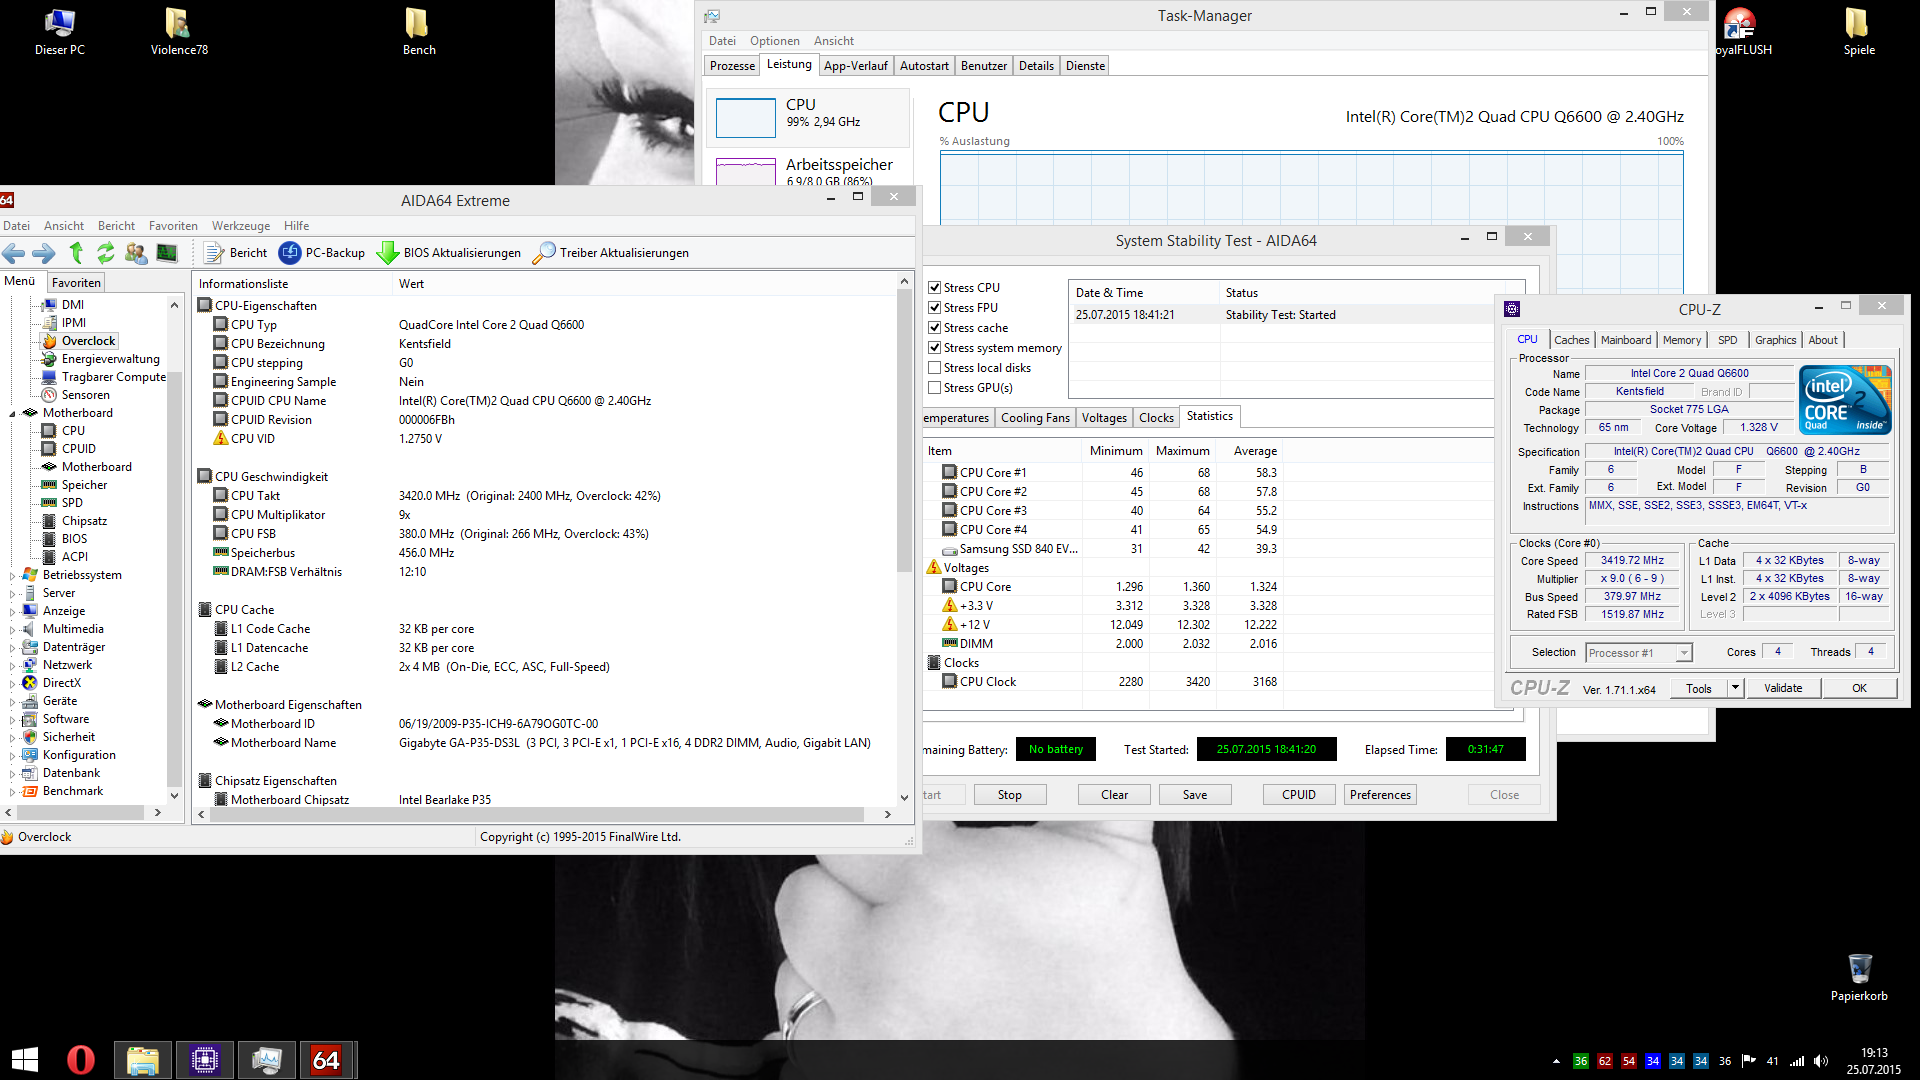Select CPUID under Motherboard

78,449
